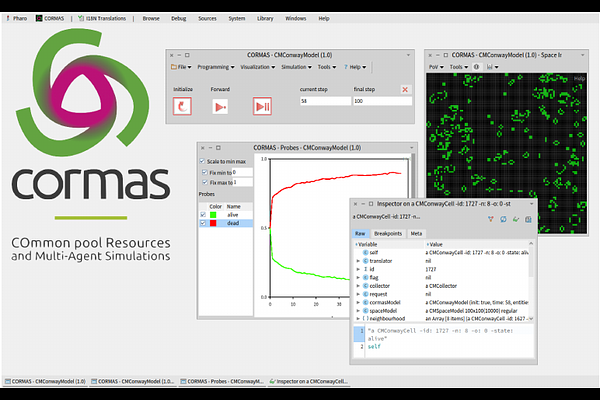Screen dimensions: 600x400
Task: Switch to CORMAS Probes window in the taskbar
Action: [x=222, y=381]
